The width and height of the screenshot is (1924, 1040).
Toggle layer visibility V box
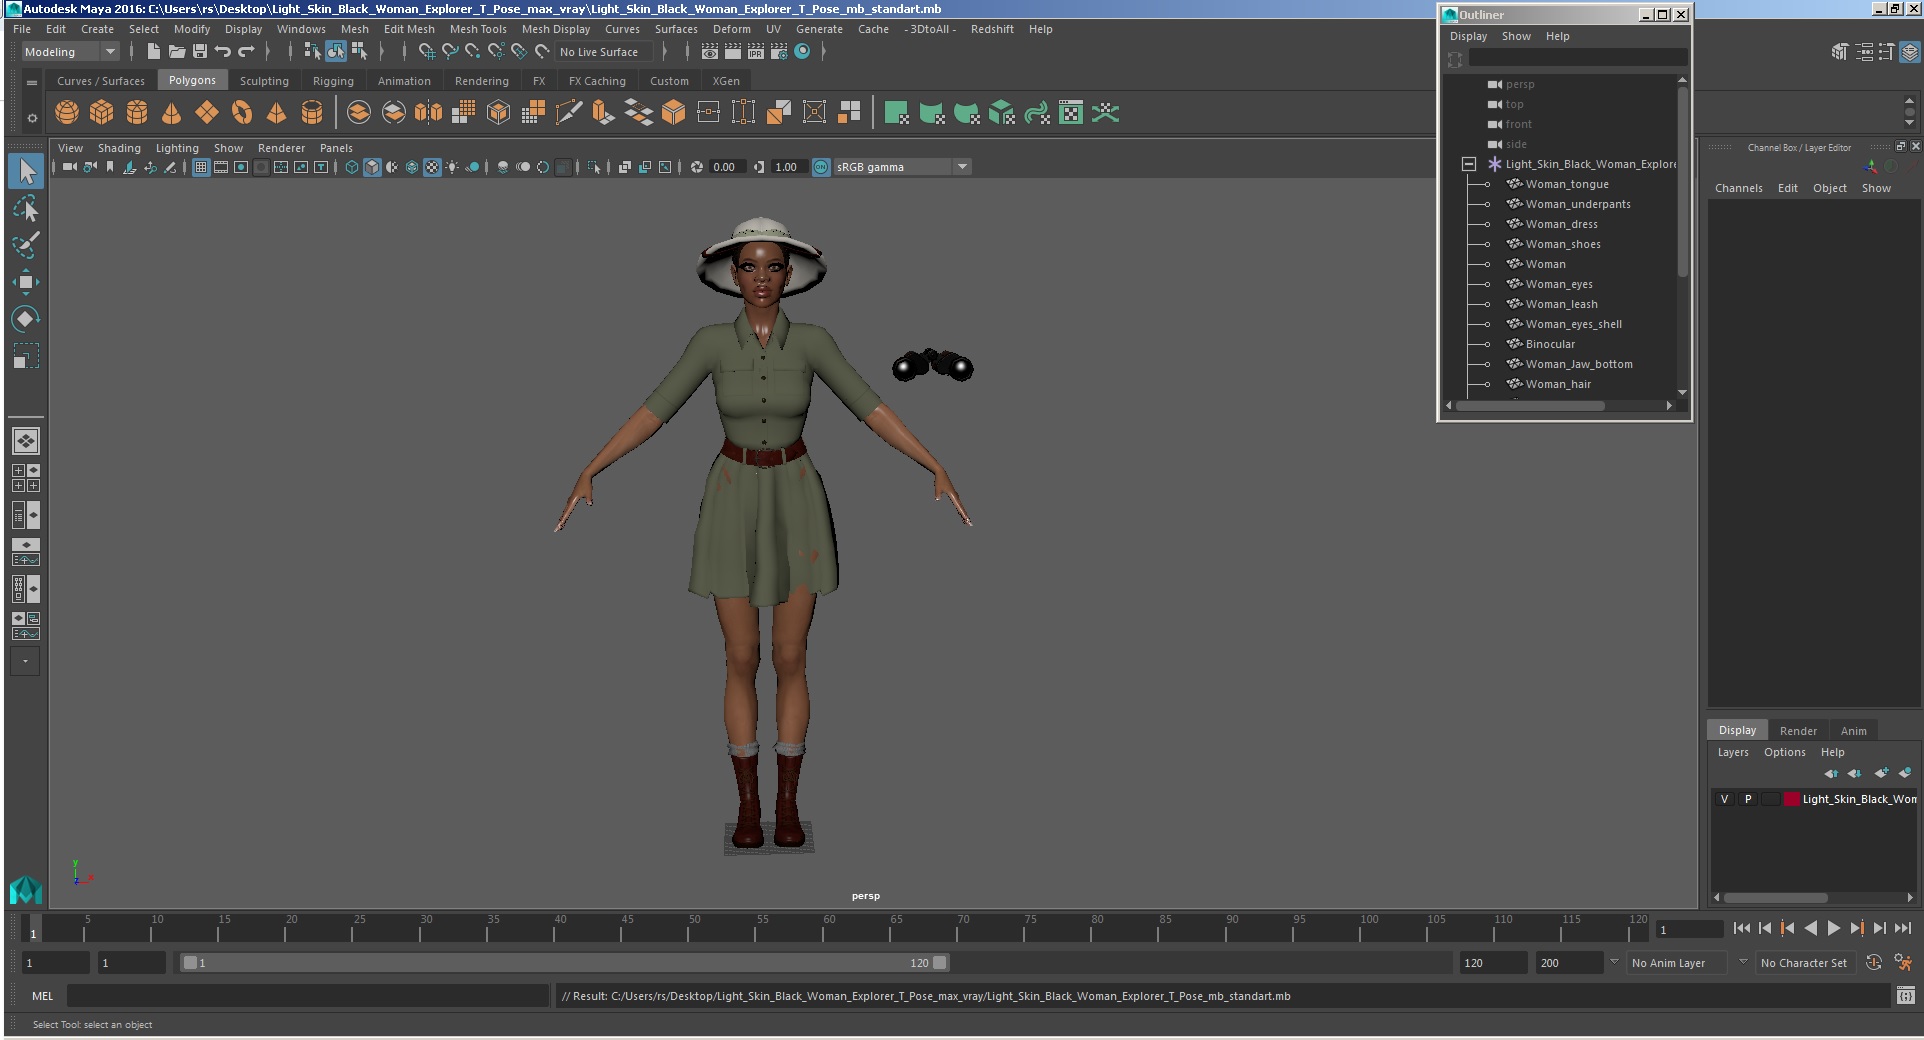(1724, 799)
